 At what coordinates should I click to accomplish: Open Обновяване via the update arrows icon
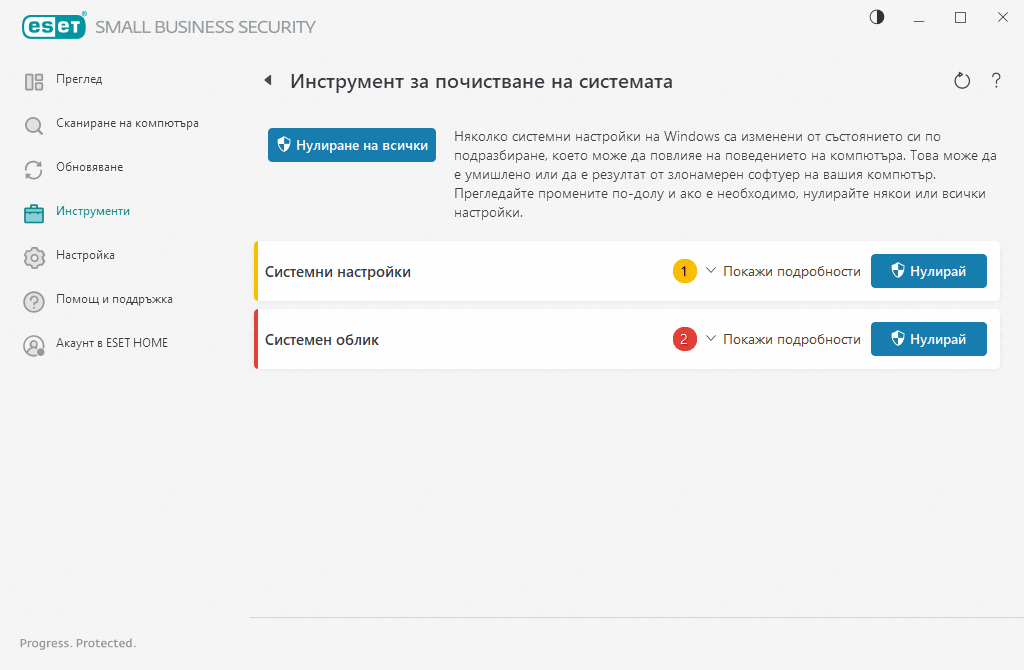(33, 169)
